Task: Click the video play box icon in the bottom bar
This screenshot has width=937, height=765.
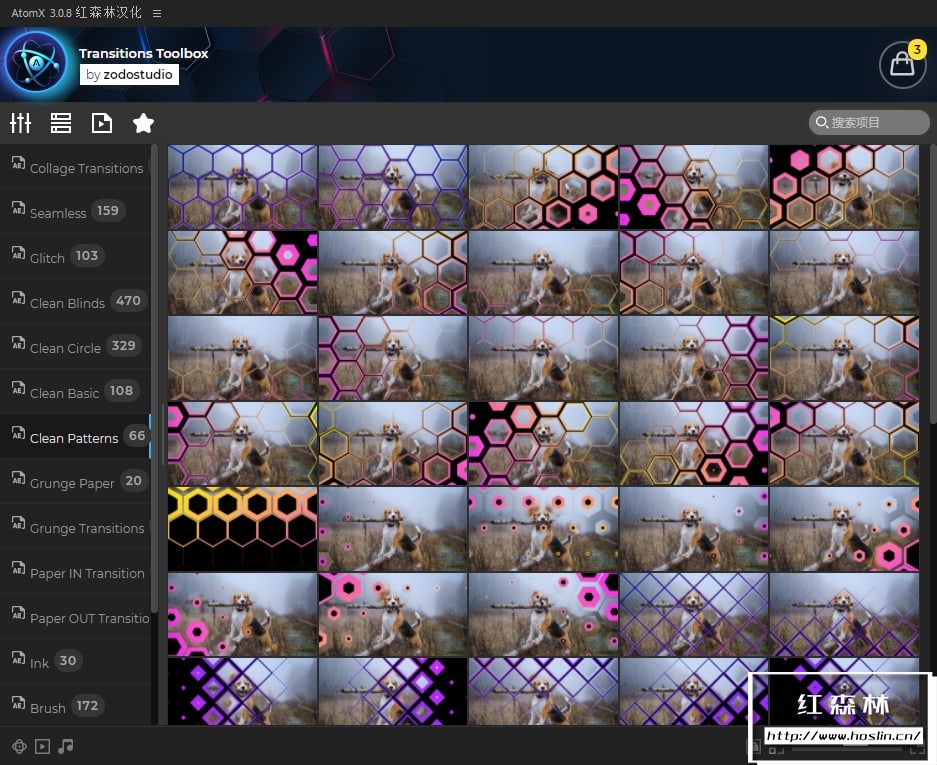Action: [x=42, y=746]
